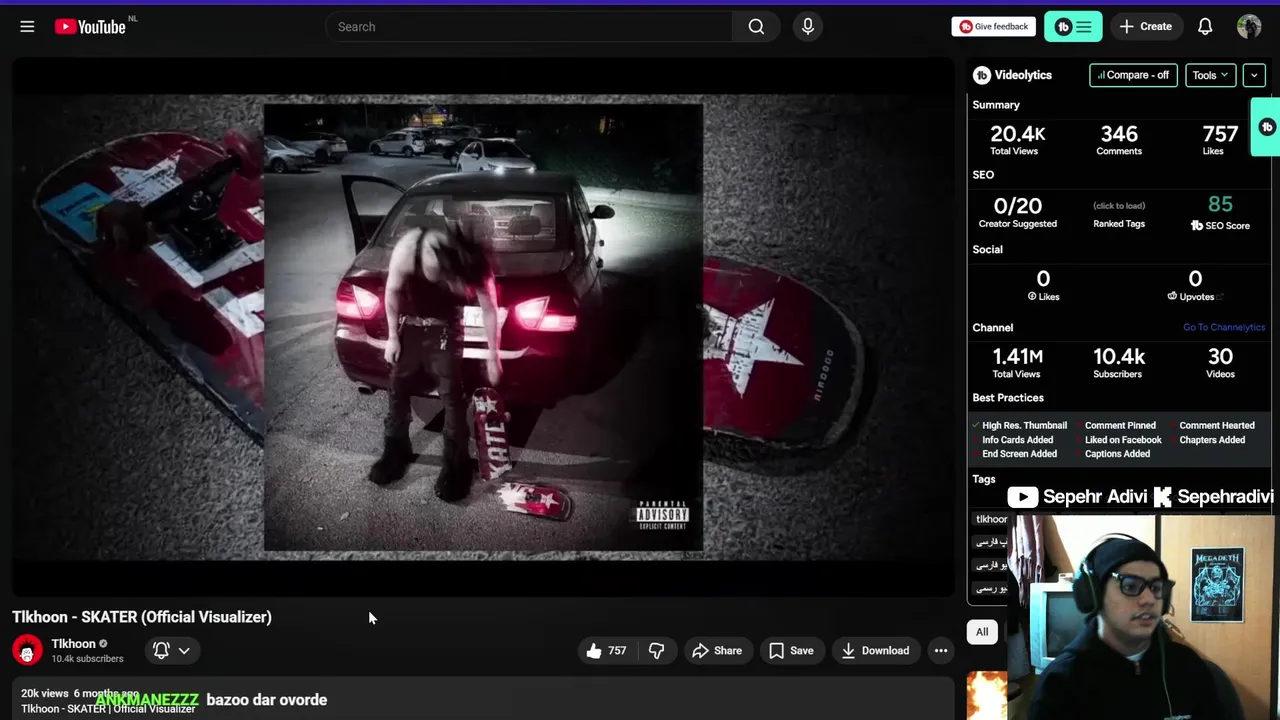Collapse the Videolytics panel with the chevron

pos(1254,75)
